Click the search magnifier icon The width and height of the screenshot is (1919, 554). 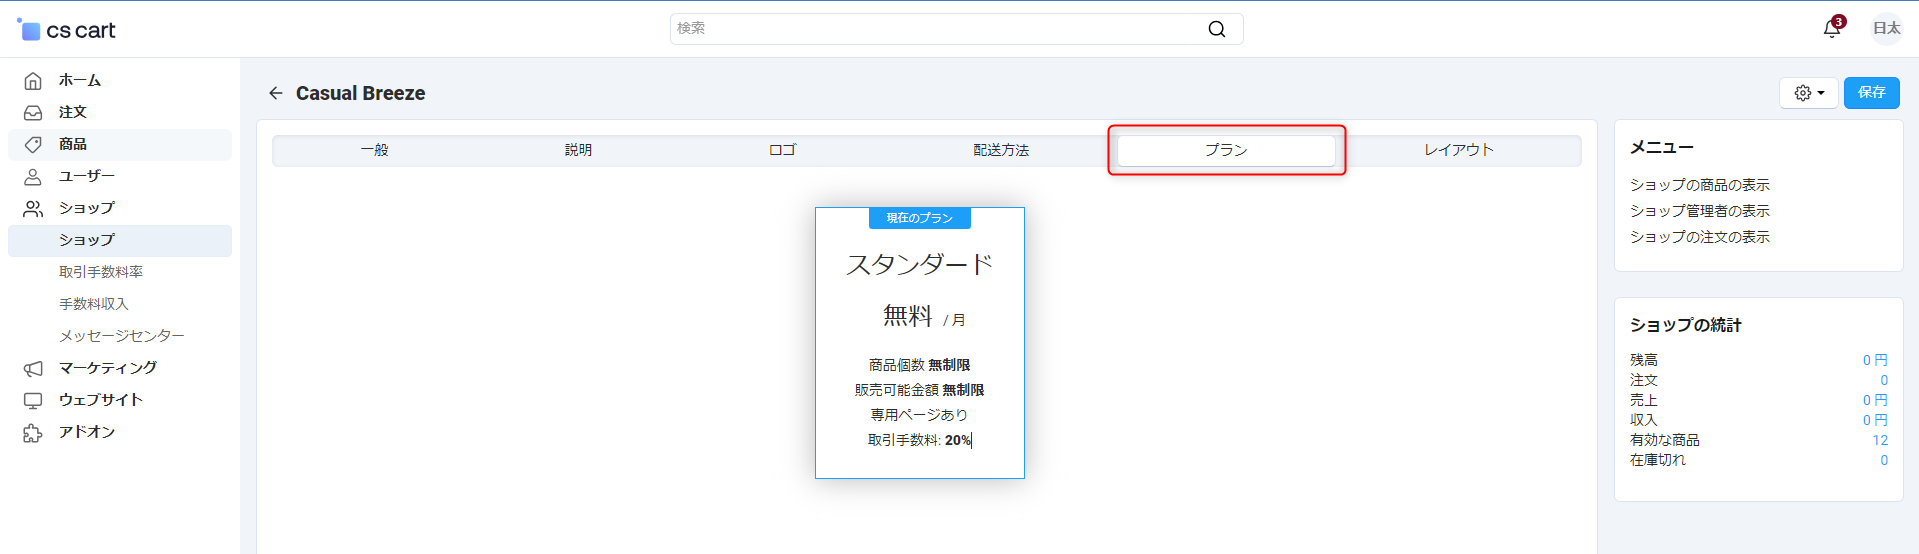(1216, 29)
